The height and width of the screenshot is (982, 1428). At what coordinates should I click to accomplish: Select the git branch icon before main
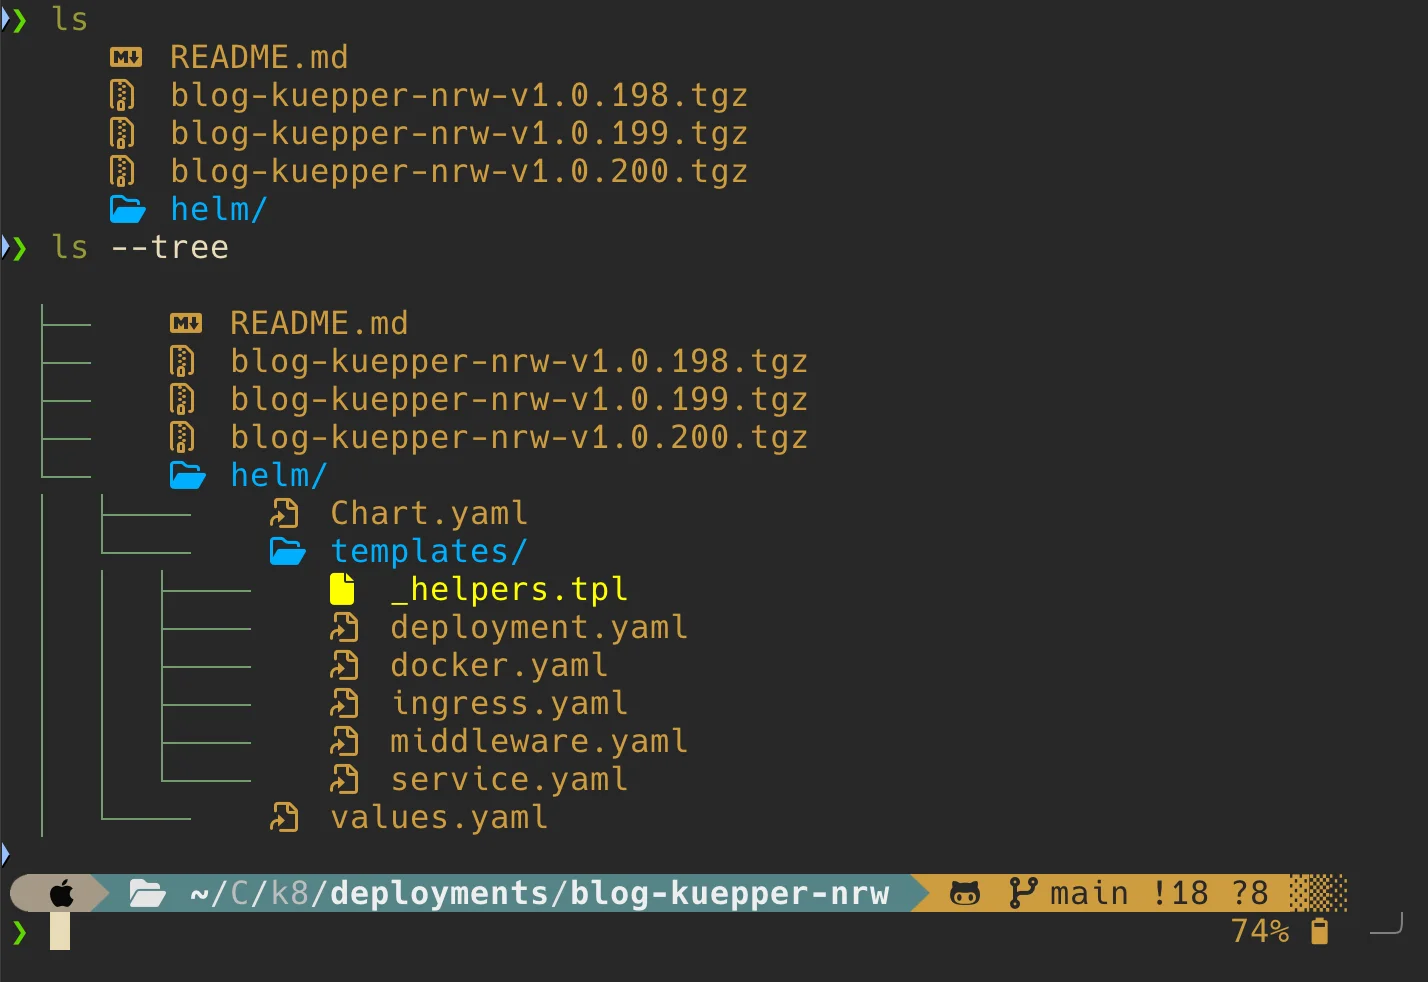click(x=1024, y=892)
